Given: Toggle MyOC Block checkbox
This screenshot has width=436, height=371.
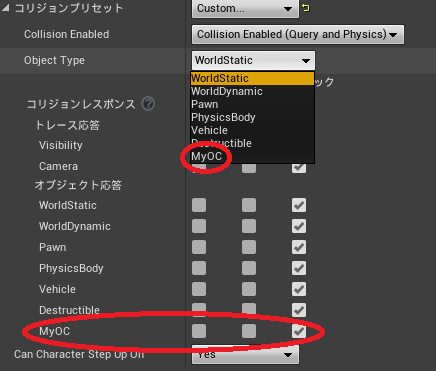Looking at the screenshot, I should point(299,331).
